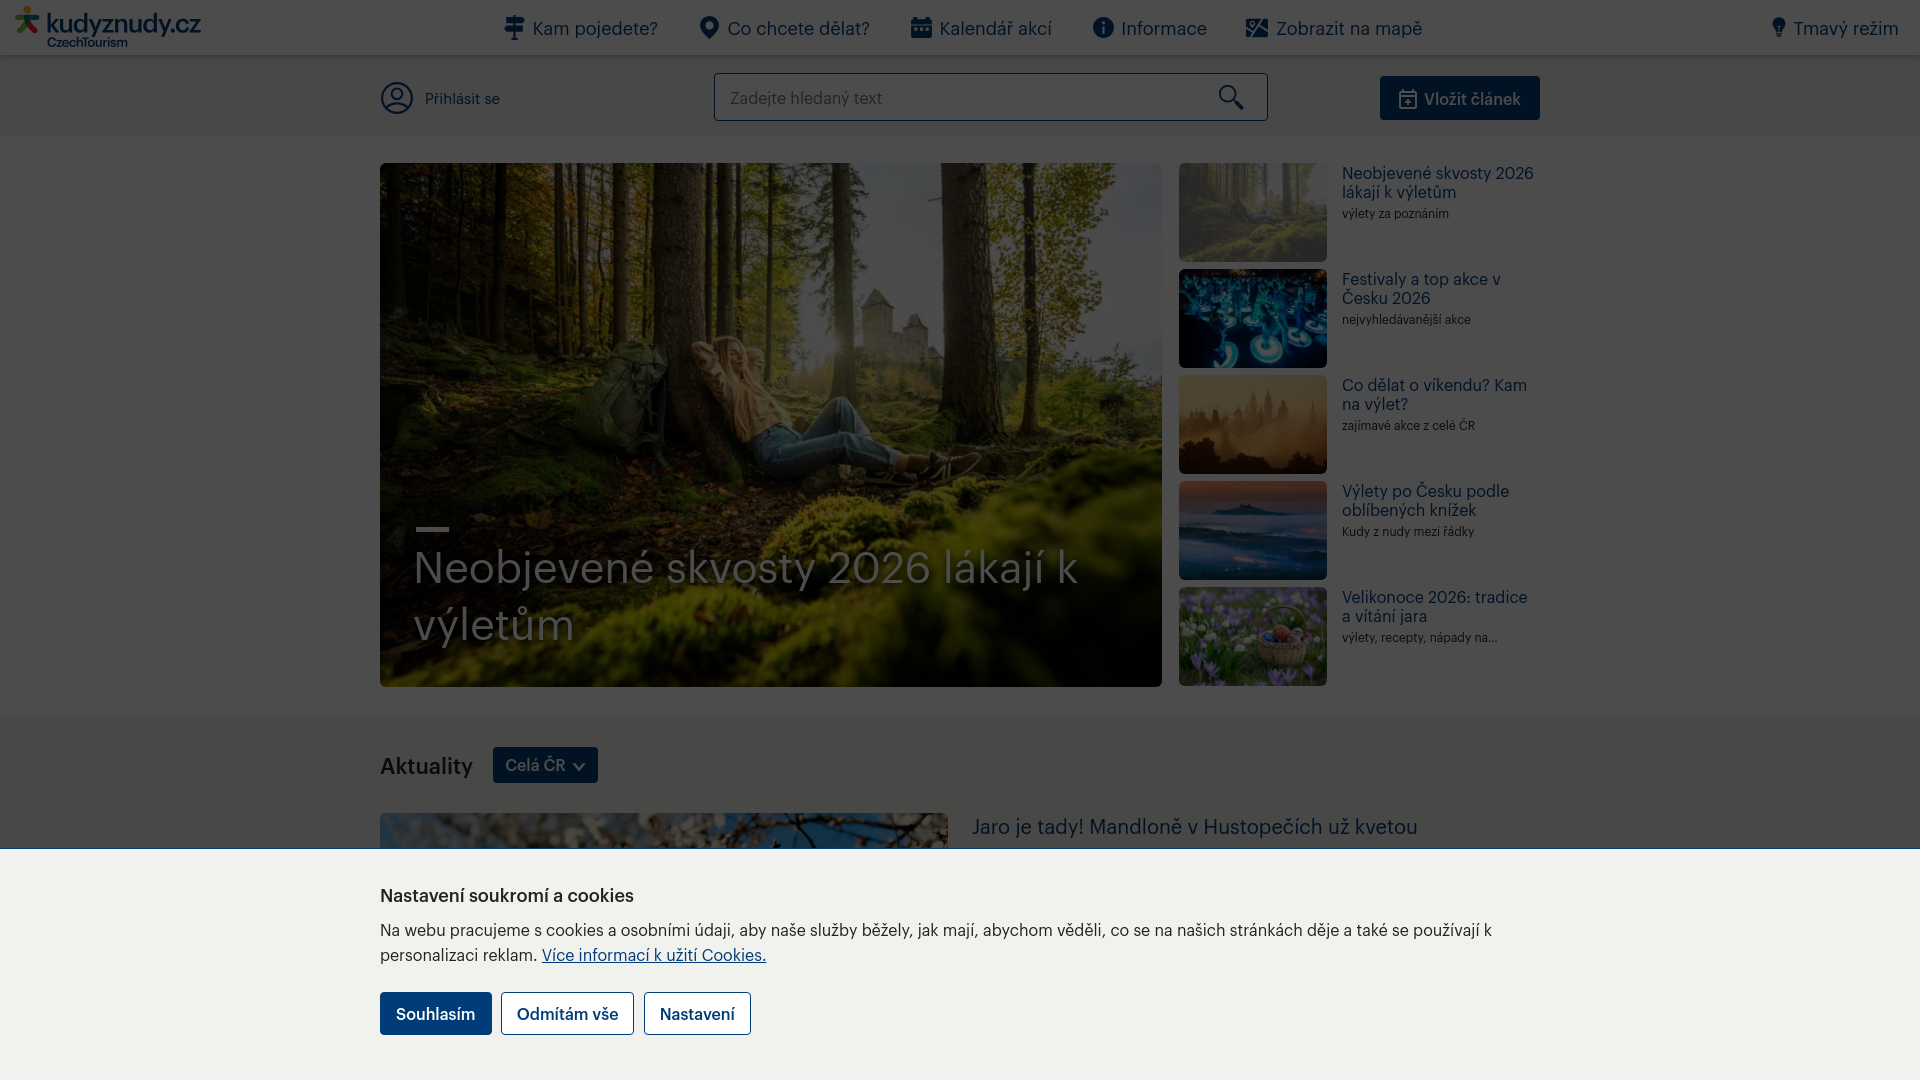Click the Vložit článek button
This screenshot has height=1080, width=1920.
click(1460, 98)
